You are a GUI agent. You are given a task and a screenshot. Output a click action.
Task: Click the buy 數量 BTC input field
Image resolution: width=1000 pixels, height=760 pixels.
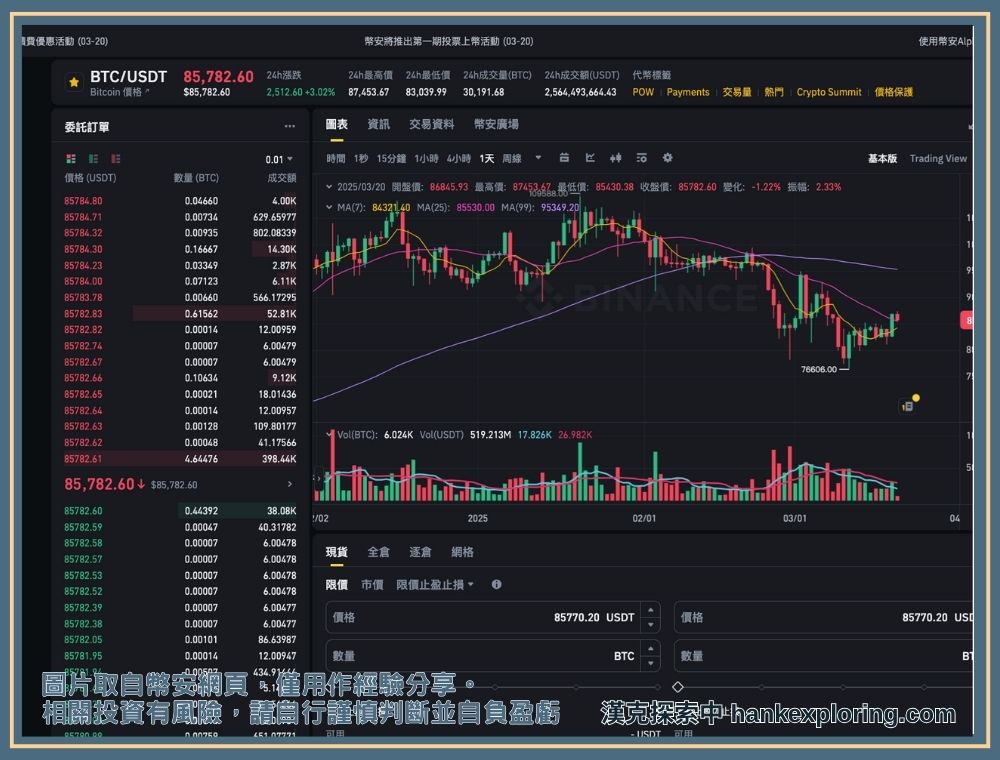click(x=492, y=656)
